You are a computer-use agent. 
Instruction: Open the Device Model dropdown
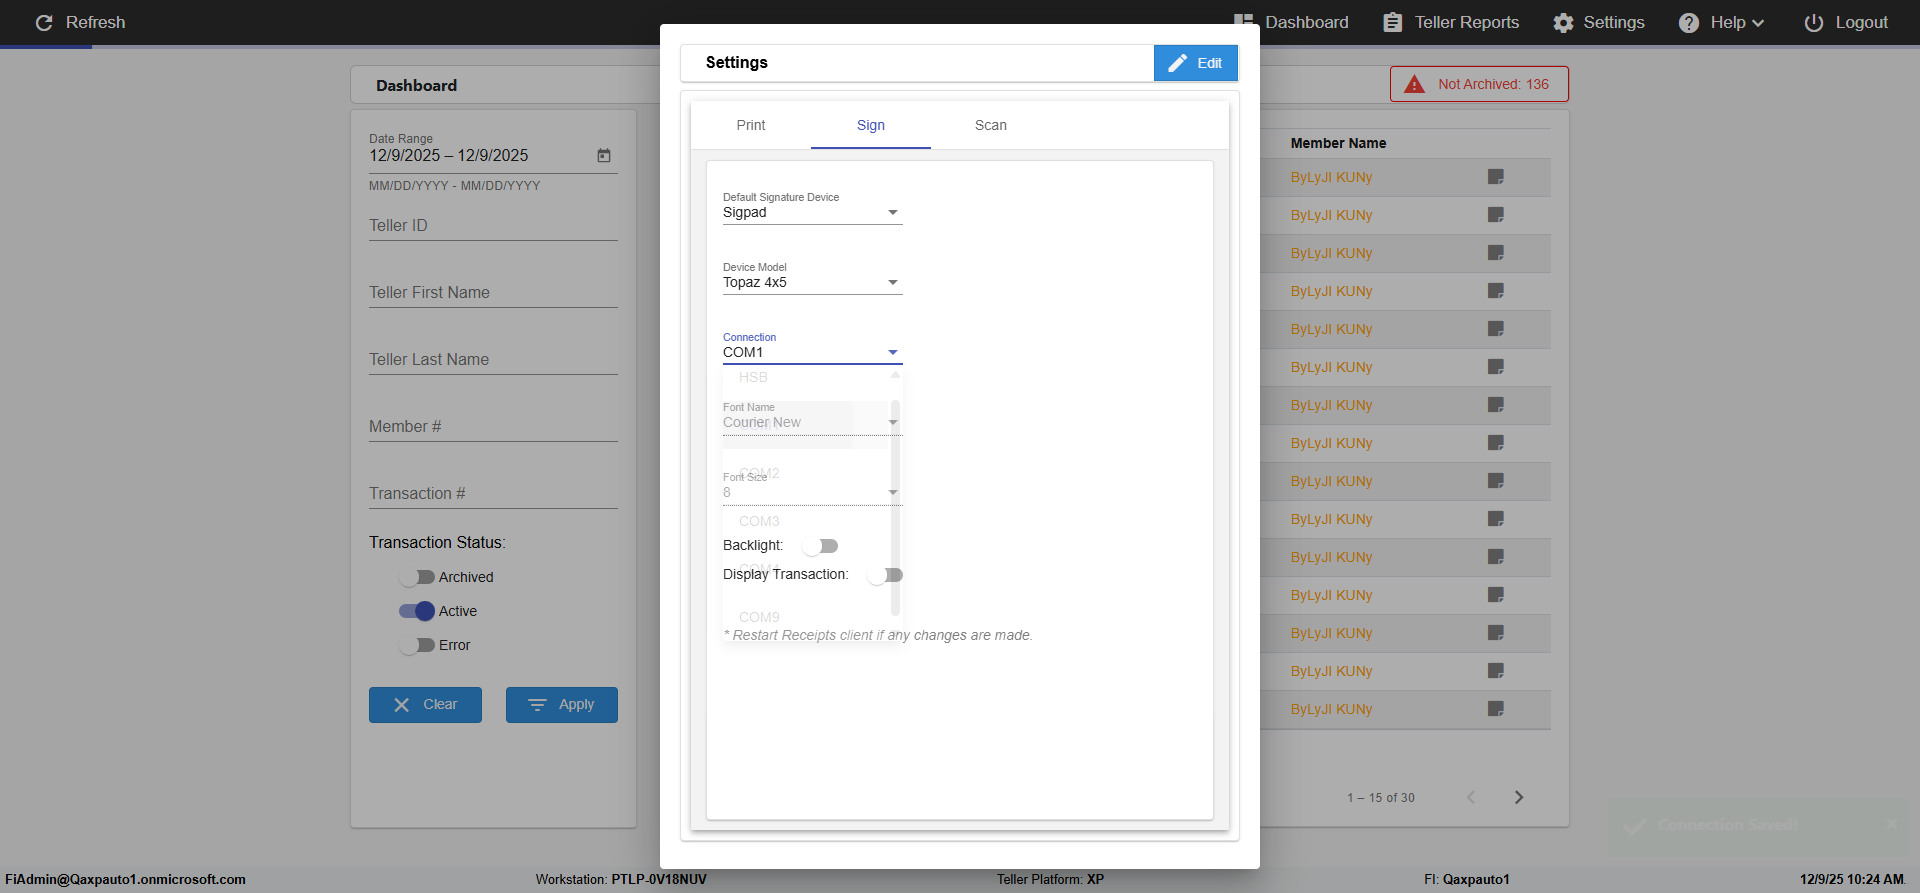[812, 282]
